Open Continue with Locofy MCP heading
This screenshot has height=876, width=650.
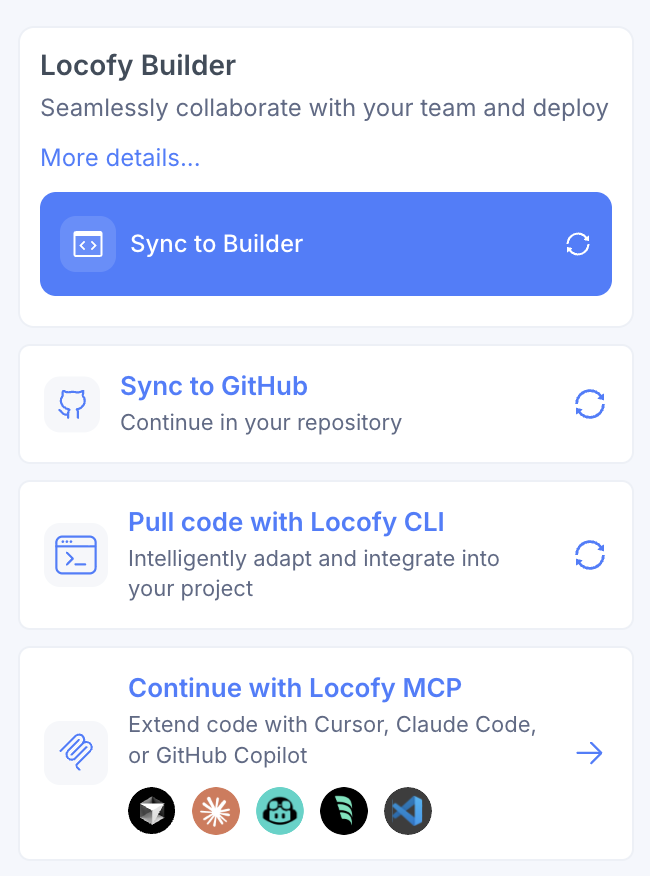click(x=295, y=688)
